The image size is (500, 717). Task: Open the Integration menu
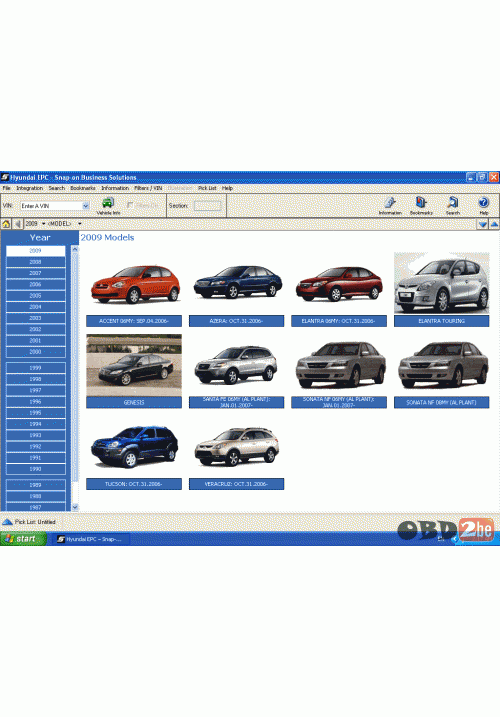[x=29, y=188]
